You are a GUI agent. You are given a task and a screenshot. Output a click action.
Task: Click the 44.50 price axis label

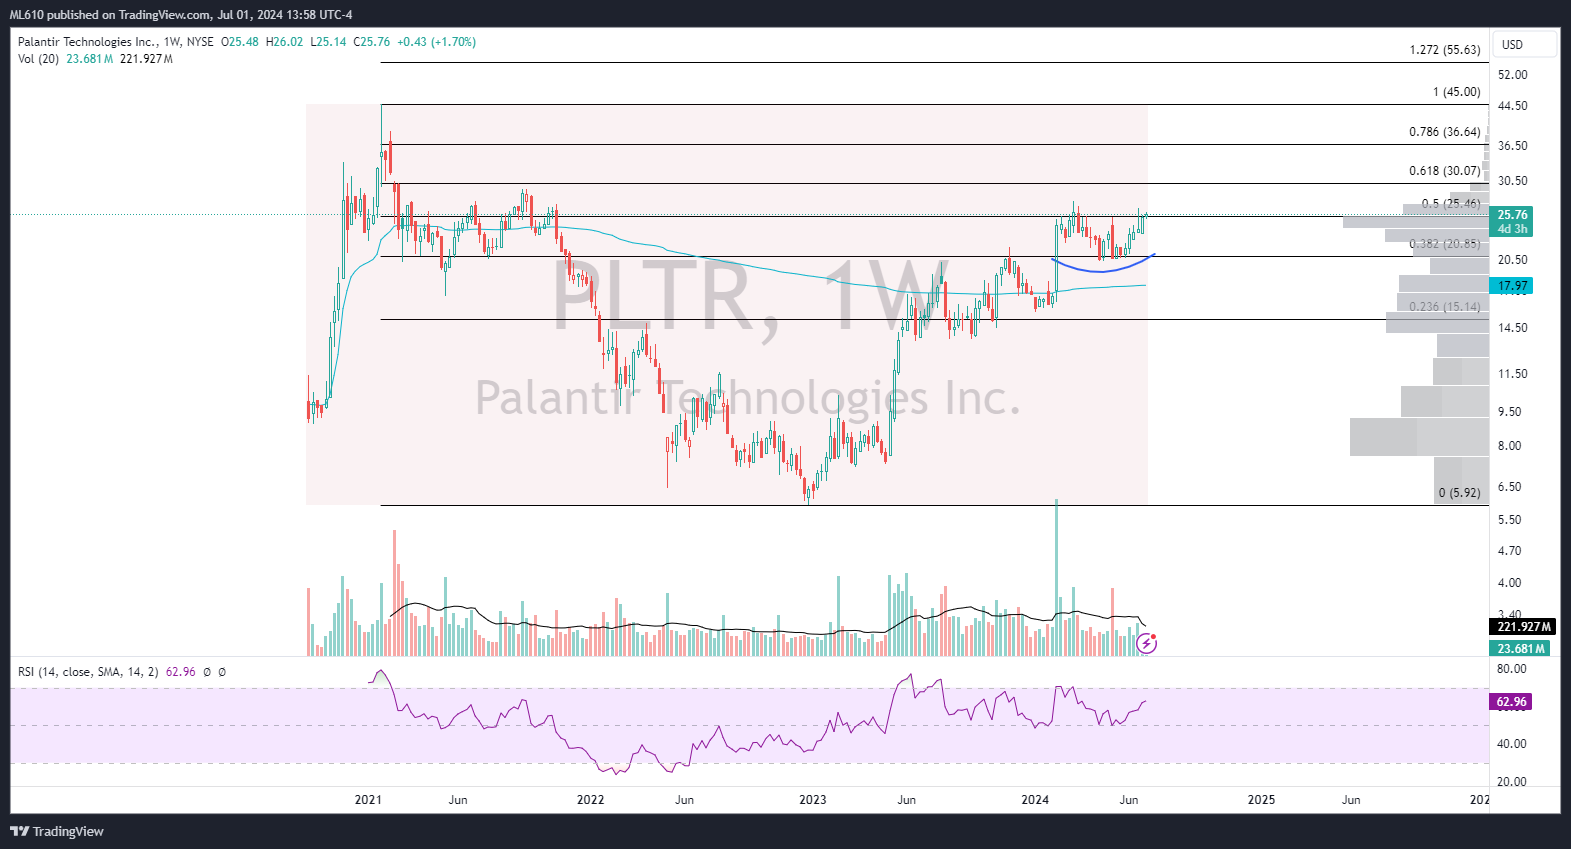[x=1512, y=106]
